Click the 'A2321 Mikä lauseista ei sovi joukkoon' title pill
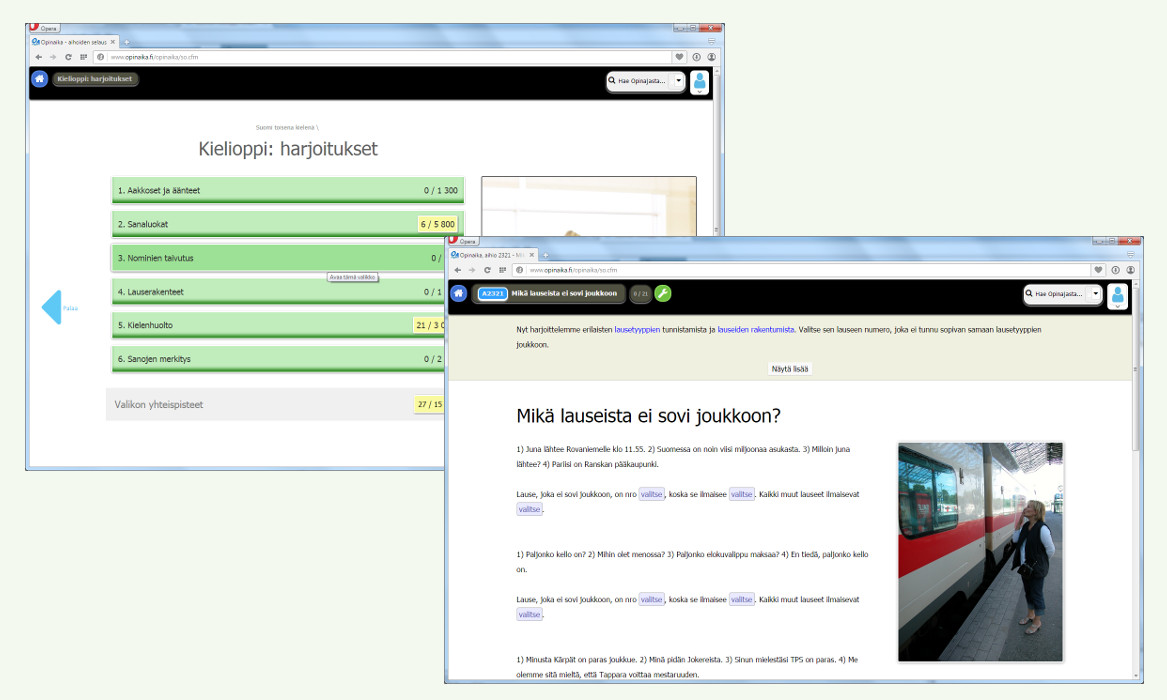The width and height of the screenshot is (1167, 700). [x=549, y=293]
